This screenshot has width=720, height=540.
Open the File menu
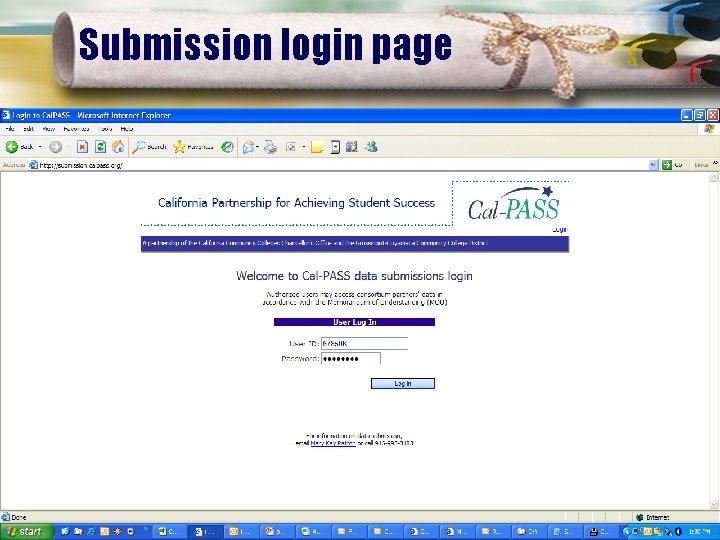10,129
